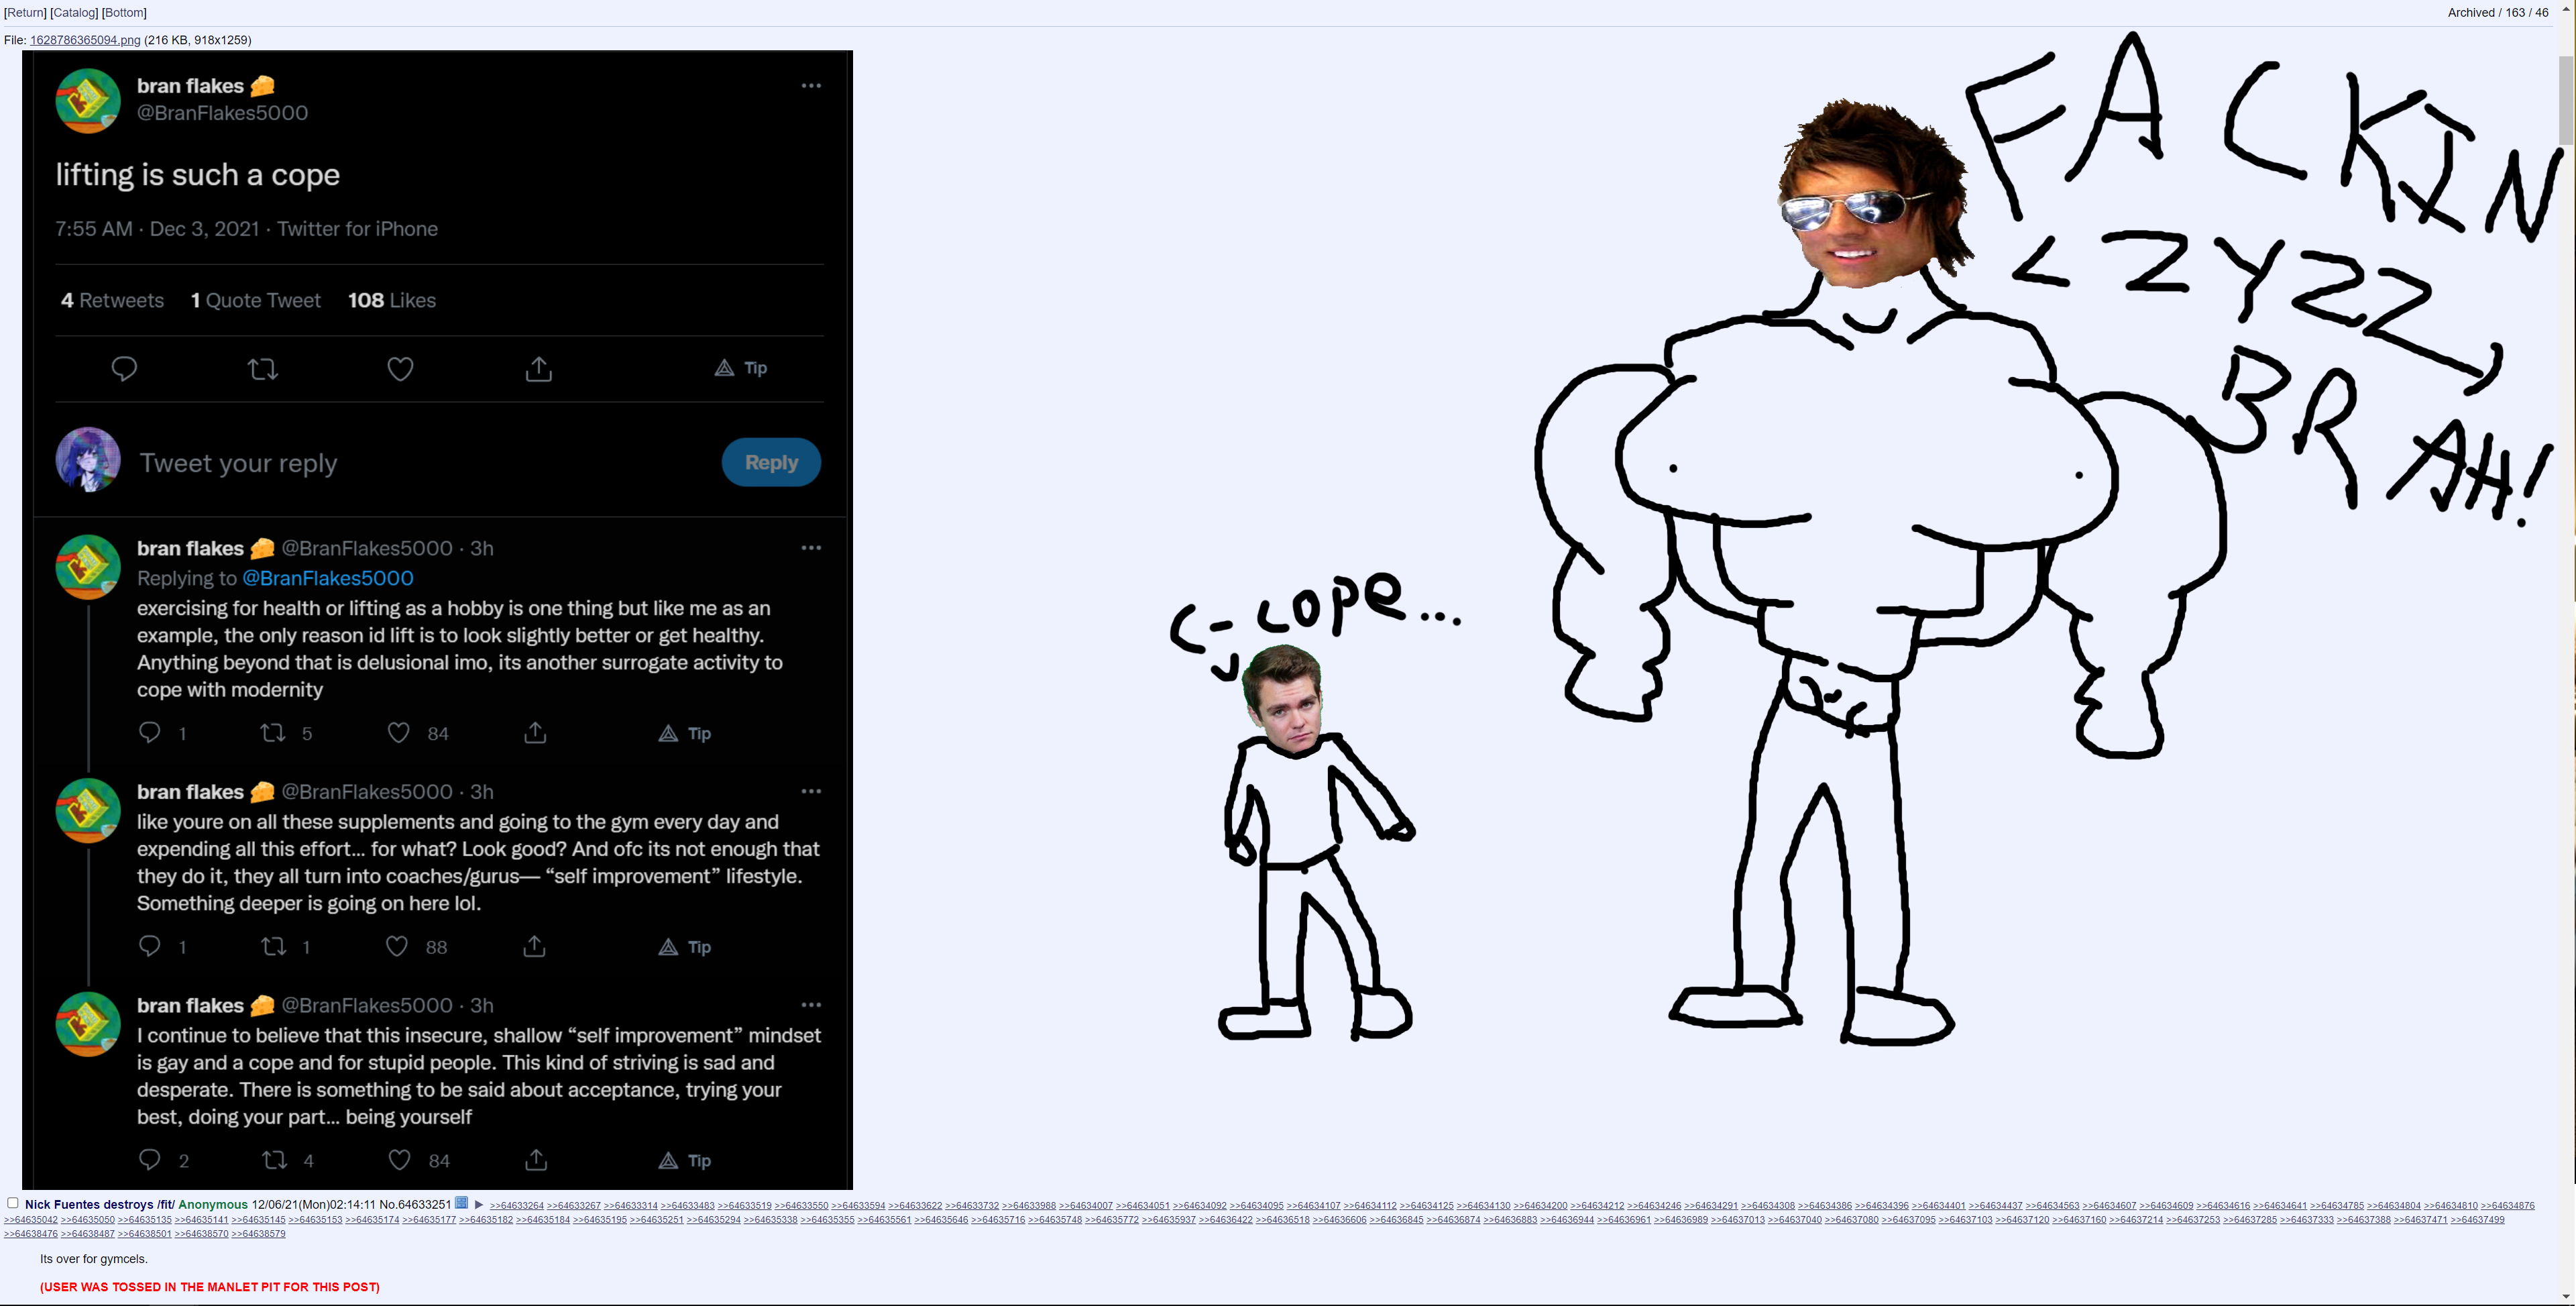The height and width of the screenshot is (1306, 2576).
Task: Open the three-dot menu on the first reply tweet
Action: (x=811, y=548)
